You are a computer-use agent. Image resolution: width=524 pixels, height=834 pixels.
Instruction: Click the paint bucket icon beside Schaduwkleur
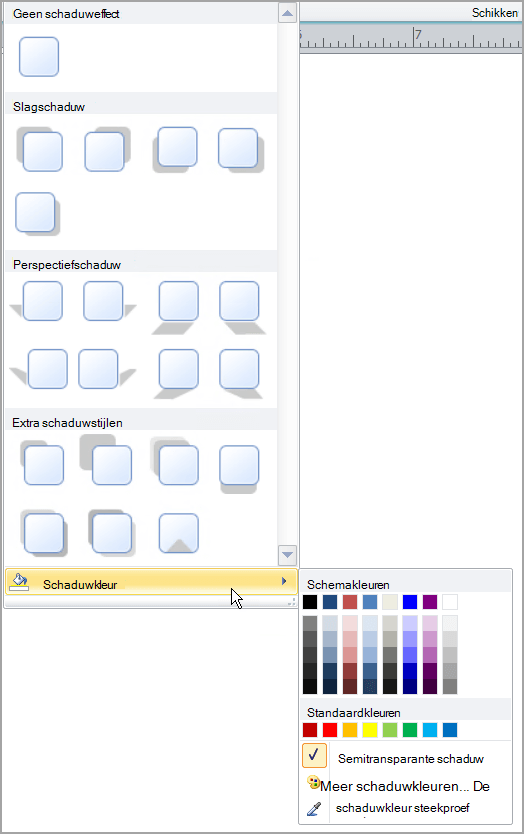[x=20, y=582]
